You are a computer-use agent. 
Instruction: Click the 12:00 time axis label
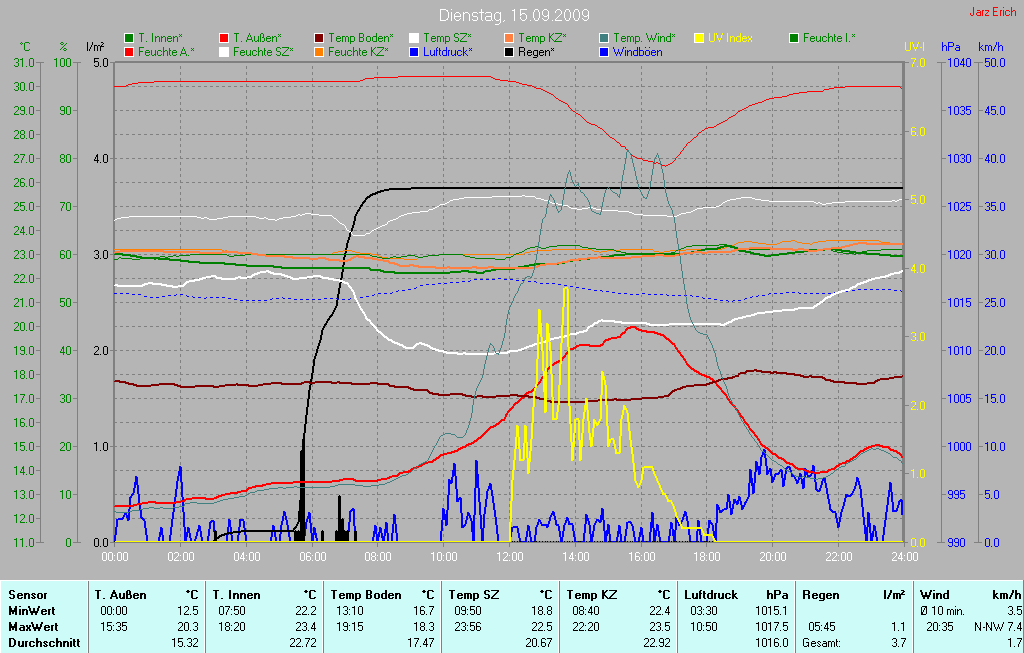[511, 556]
